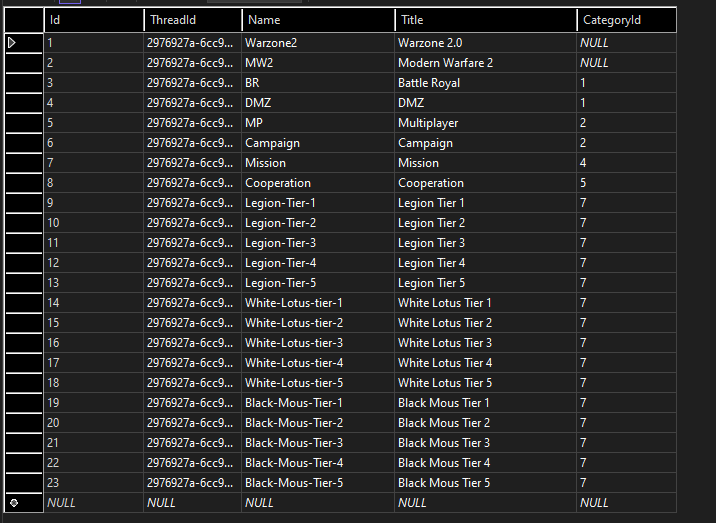The image size is (716, 523).
Task: Click the Name cell 'DMZ'
Action: pyautogui.click(x=318, y=103)
